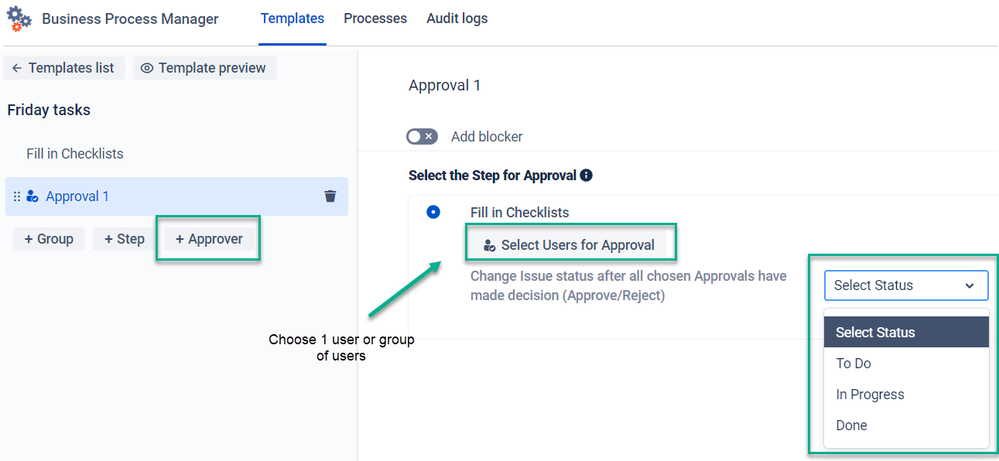Click the + Approver button
The image size is (999, 461).
tap(209, 239)
